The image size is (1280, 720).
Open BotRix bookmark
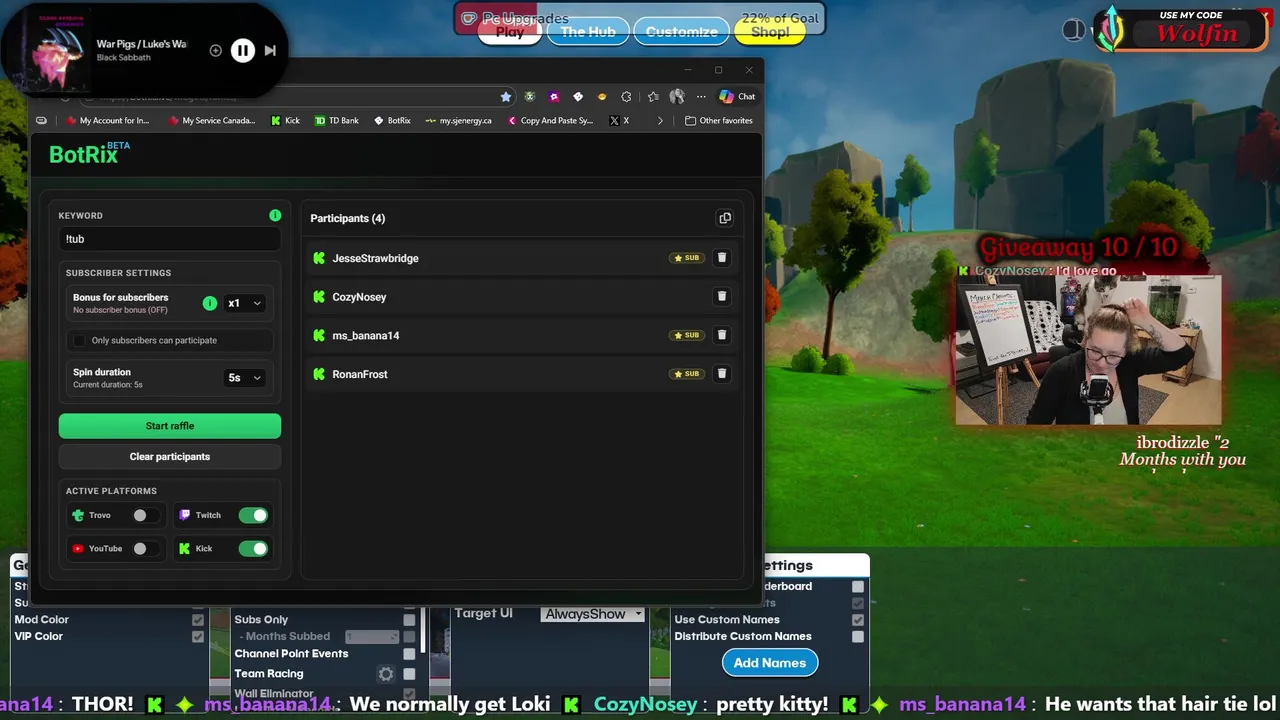pyautogui.click(x=392, y=120)
